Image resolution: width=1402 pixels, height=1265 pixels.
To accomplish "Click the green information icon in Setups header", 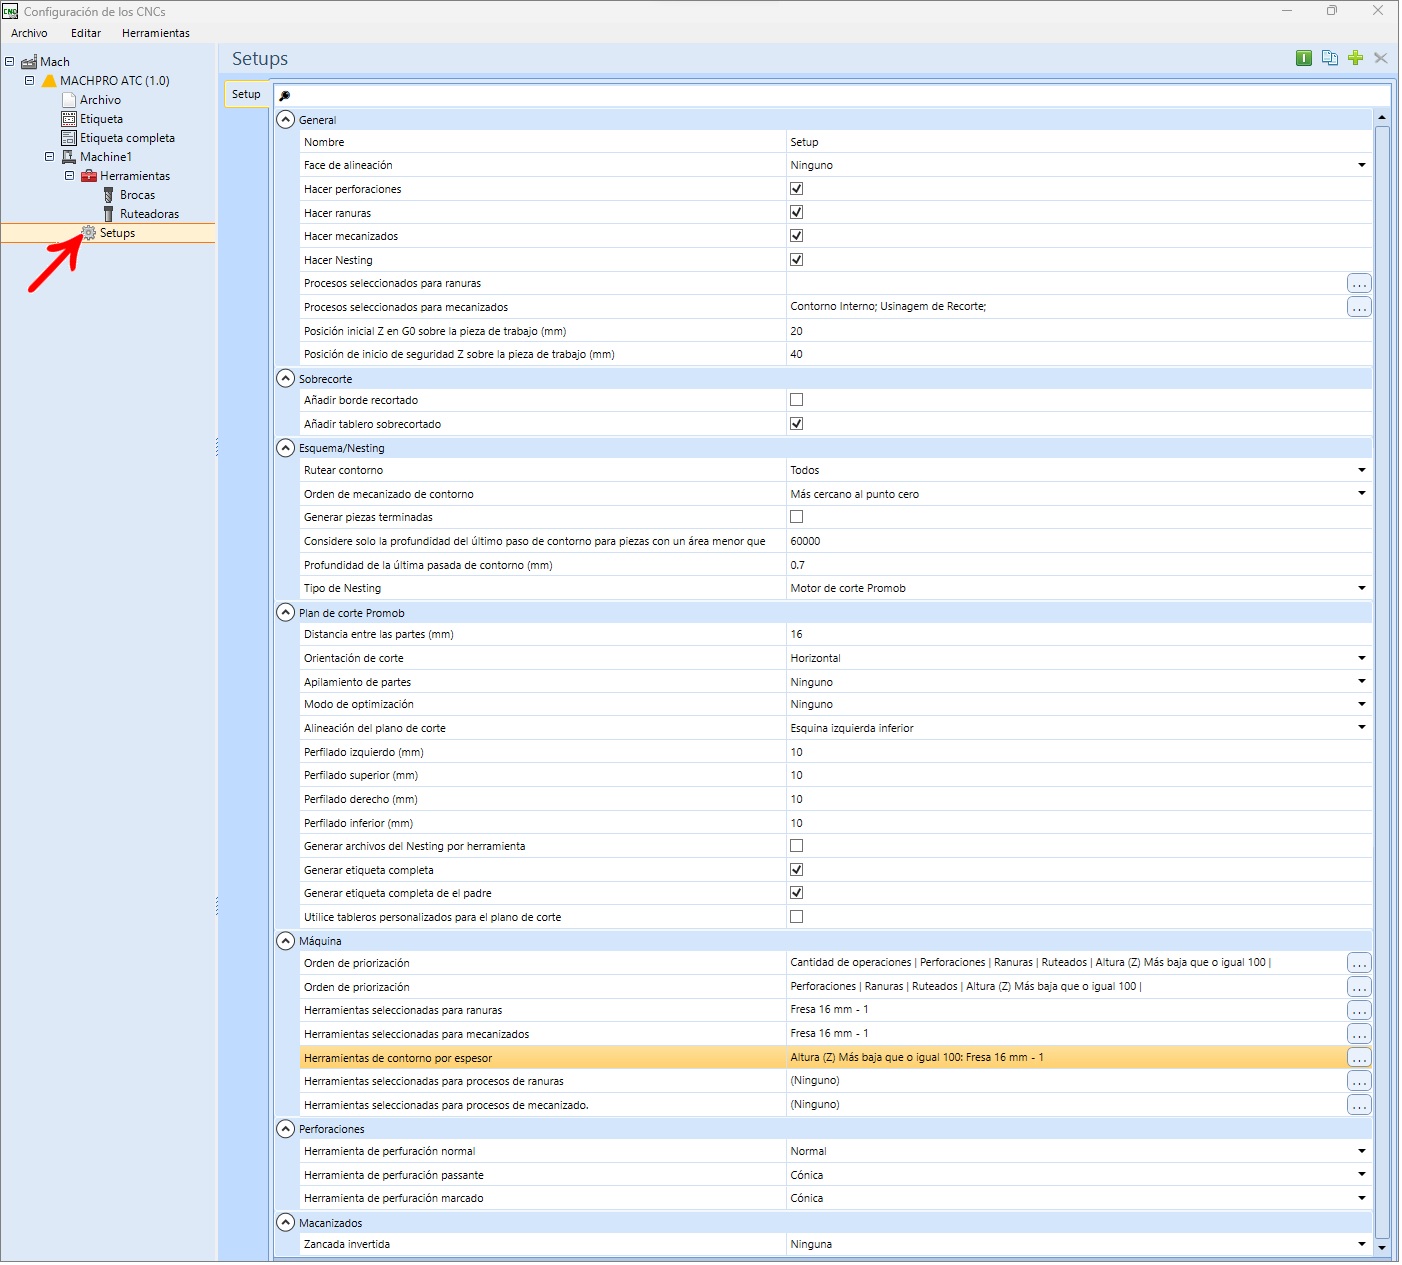I will click(x=1304, y=58).
